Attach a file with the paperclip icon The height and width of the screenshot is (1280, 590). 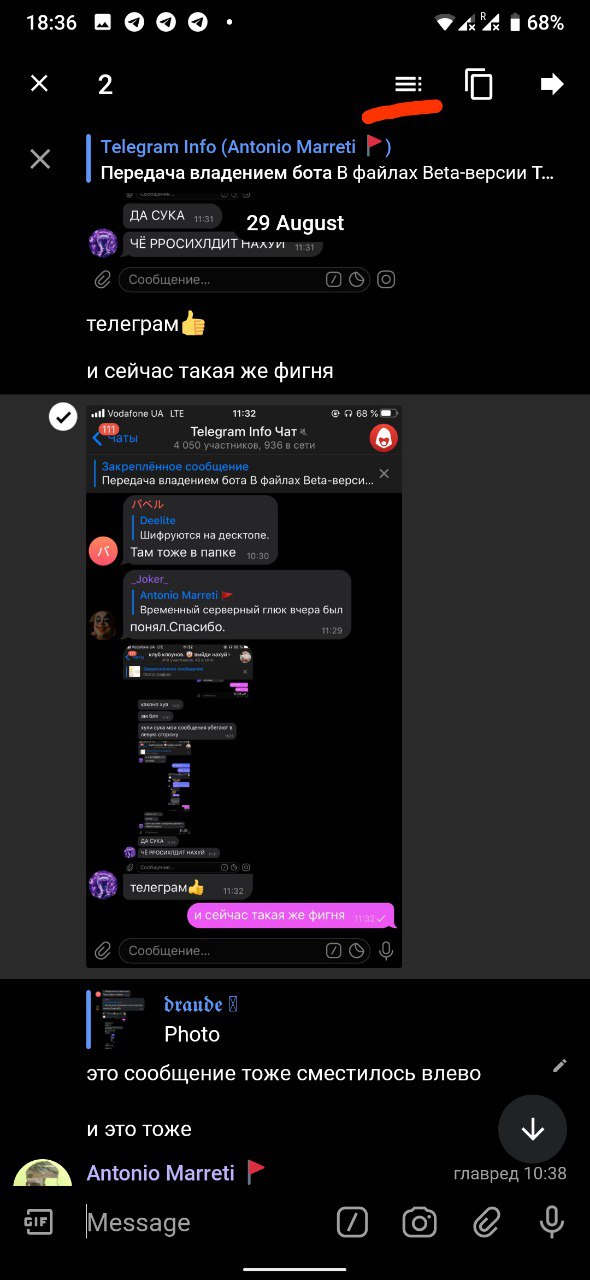click(x=486, y=1222)
